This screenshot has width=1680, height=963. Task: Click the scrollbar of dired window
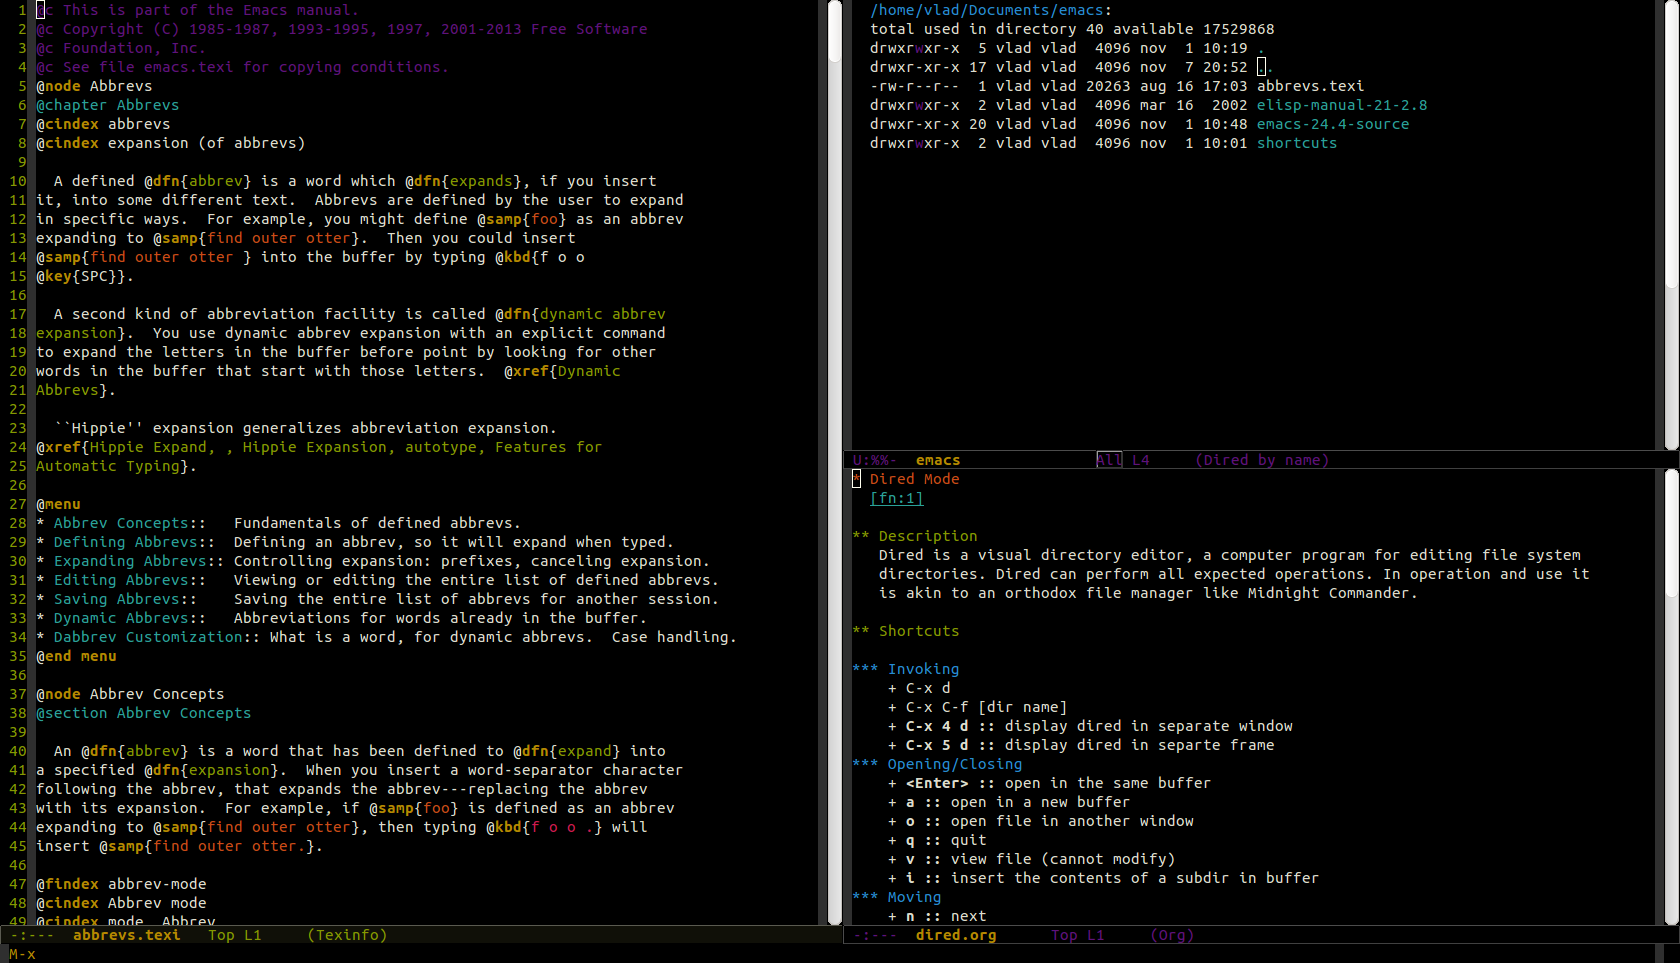coord(1672,225)
